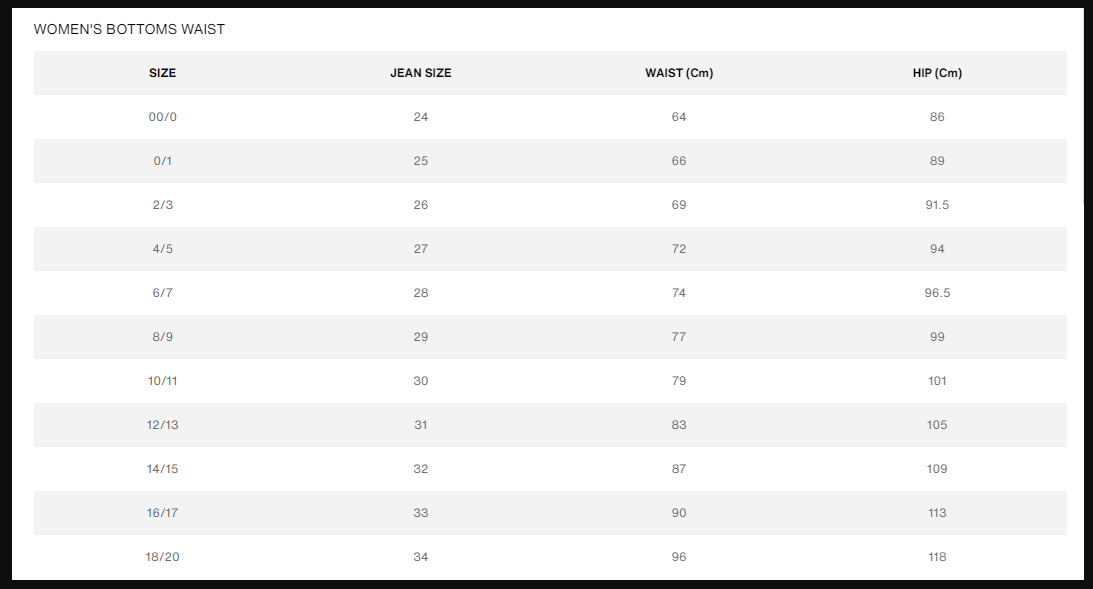Click waist value 96
The height and width of the screenshot is (589, 1093).
[x=679, y=556]
